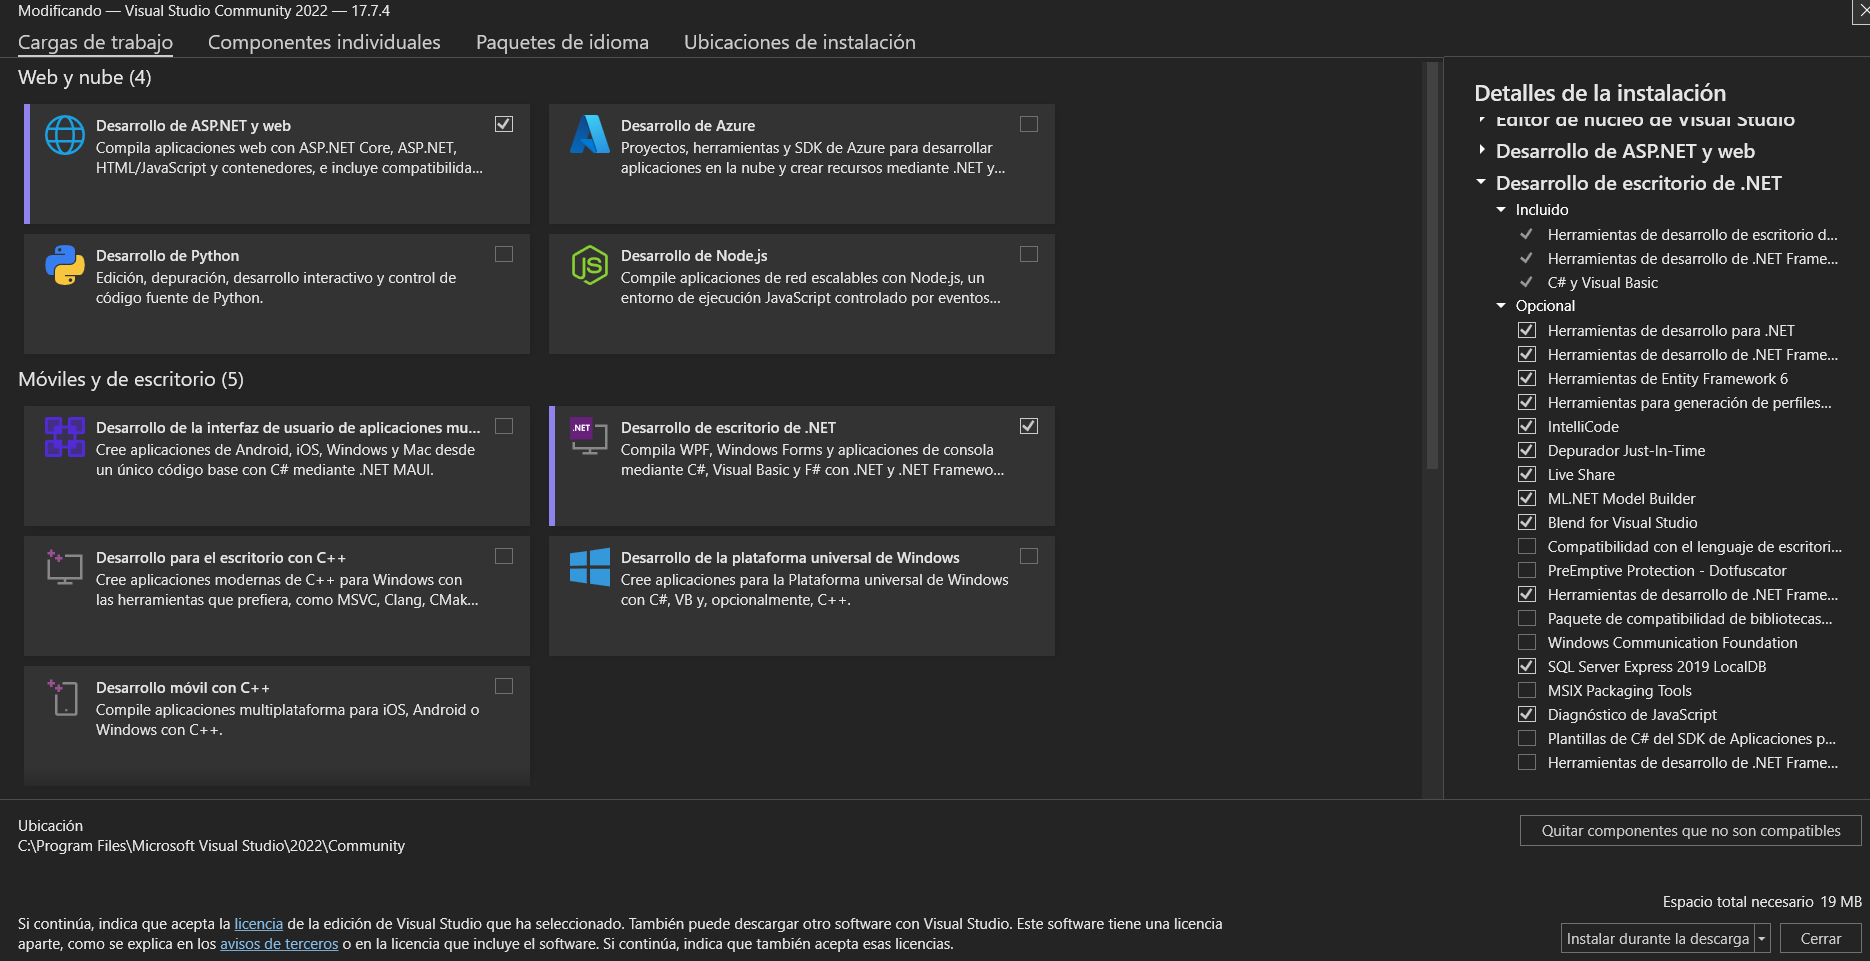Collapse the Incluido section
1870x961 pixels.
(x=1501, y=210)
